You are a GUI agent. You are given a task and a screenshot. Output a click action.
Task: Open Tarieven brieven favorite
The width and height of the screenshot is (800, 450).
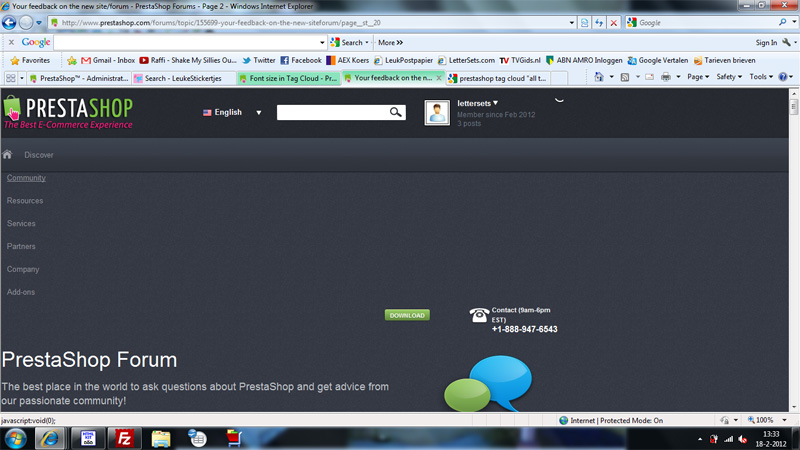pos(724,60)
